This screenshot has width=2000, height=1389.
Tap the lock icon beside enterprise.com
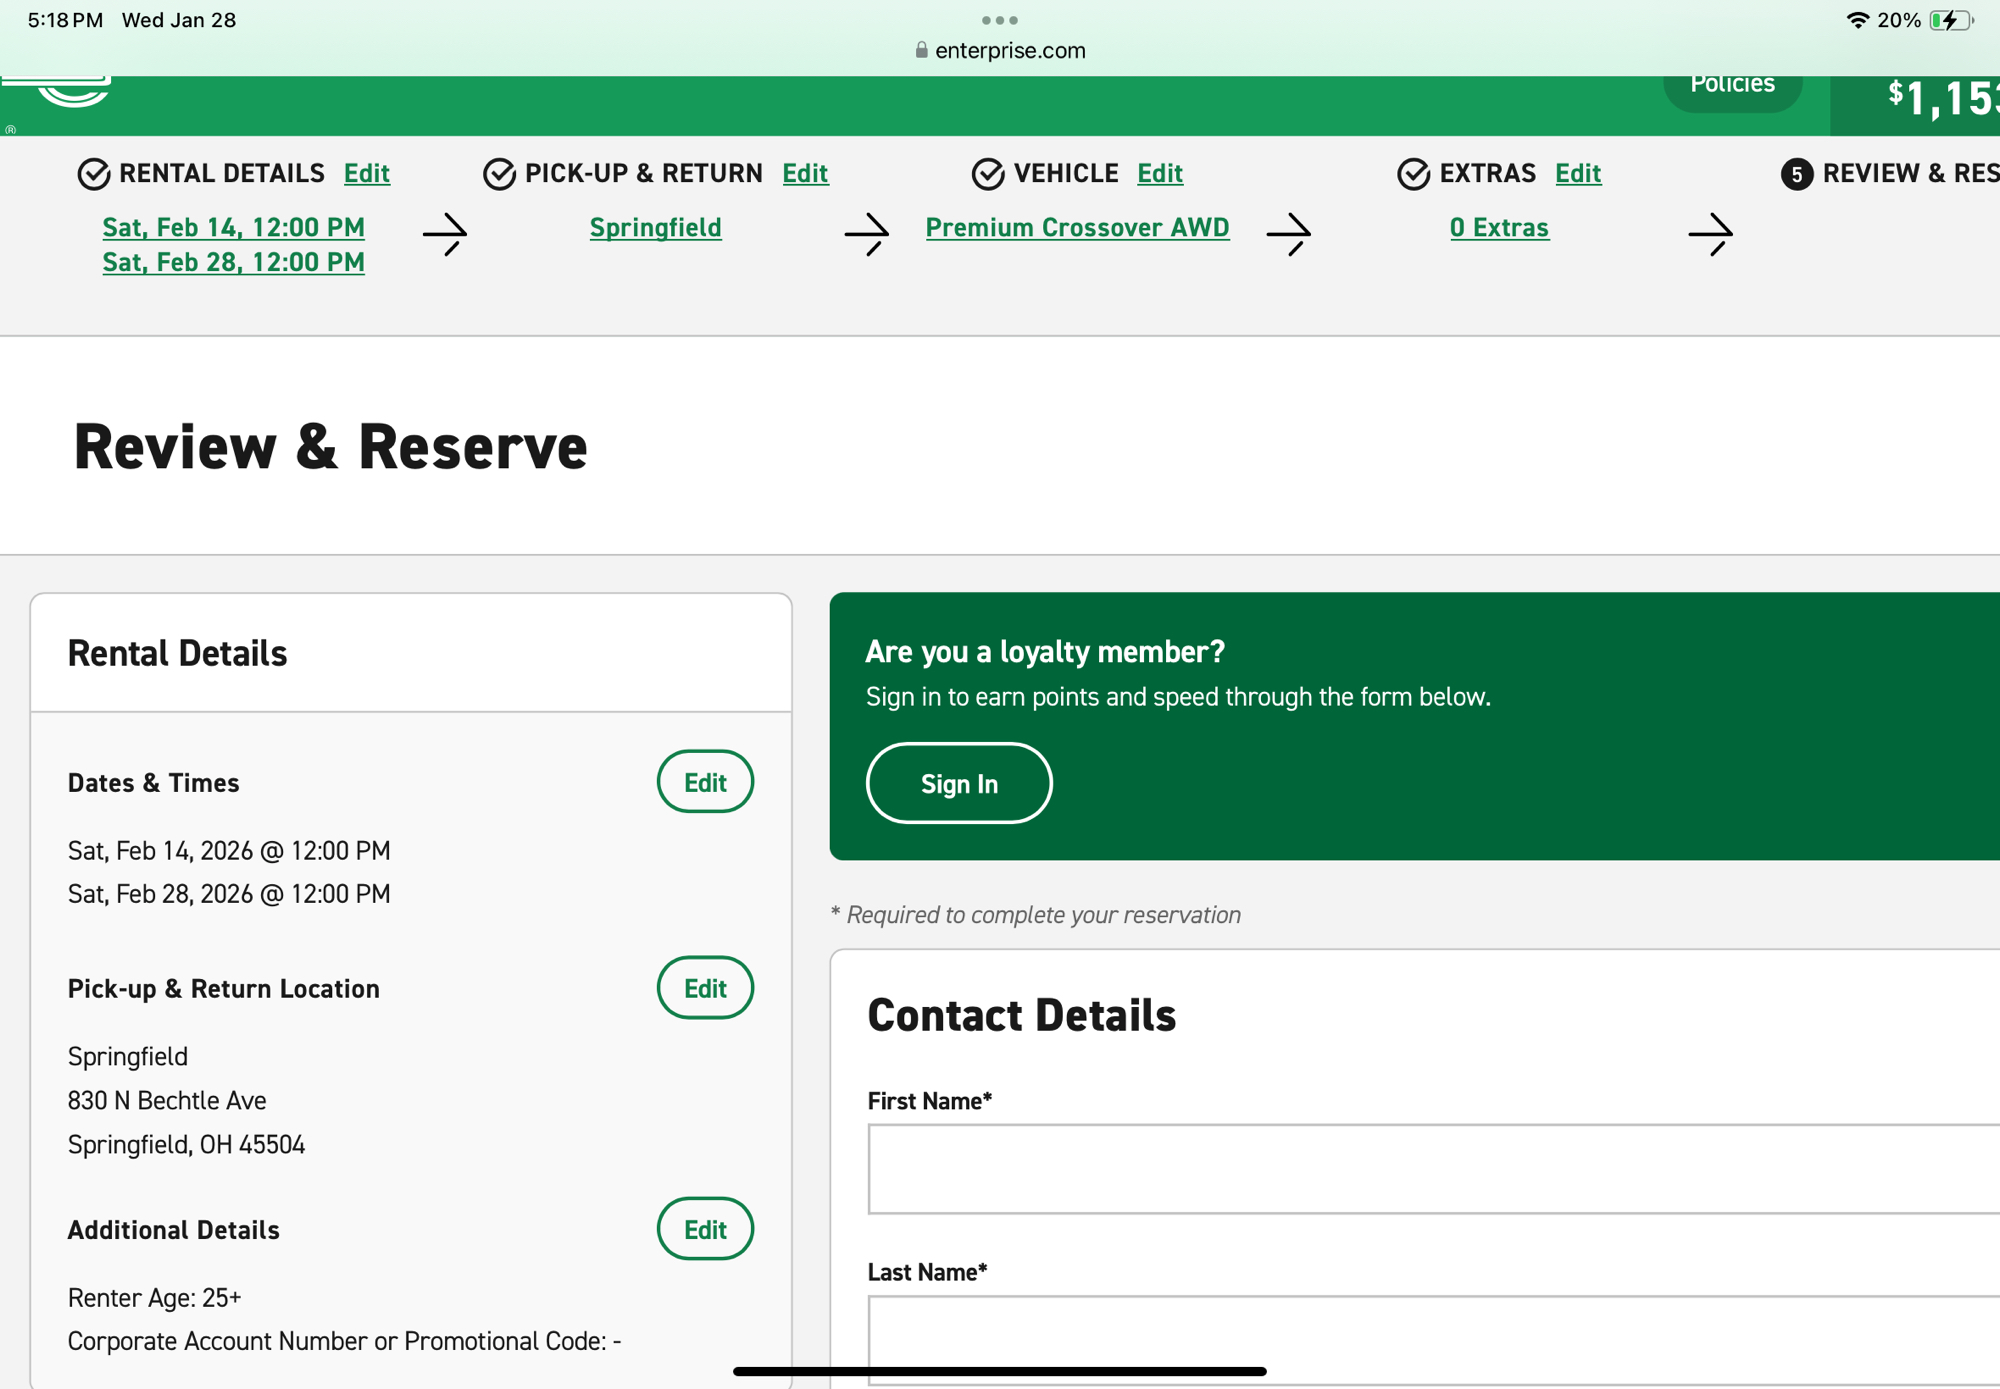tap(921, 50)
